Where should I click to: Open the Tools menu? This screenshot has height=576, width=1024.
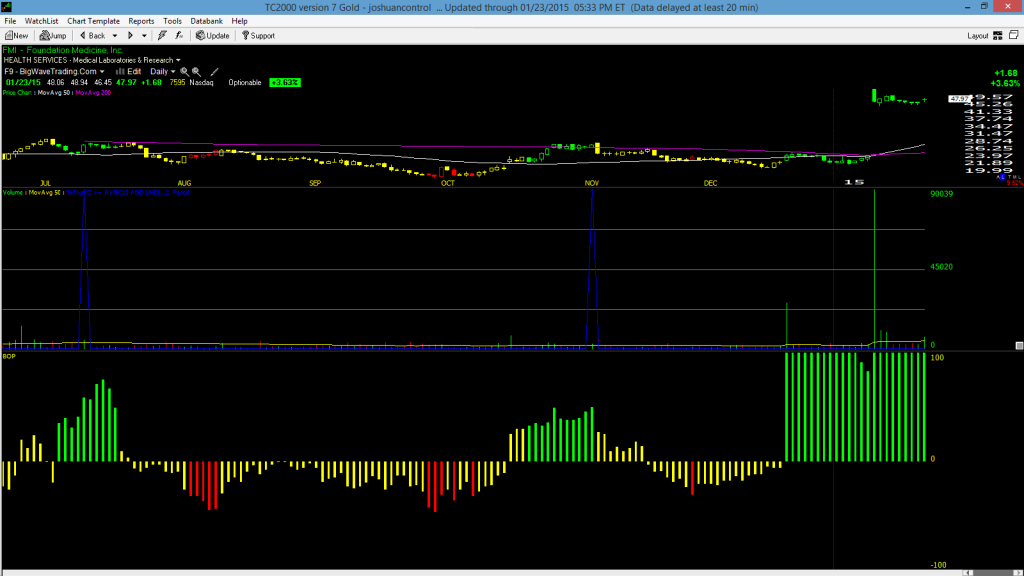172,21
